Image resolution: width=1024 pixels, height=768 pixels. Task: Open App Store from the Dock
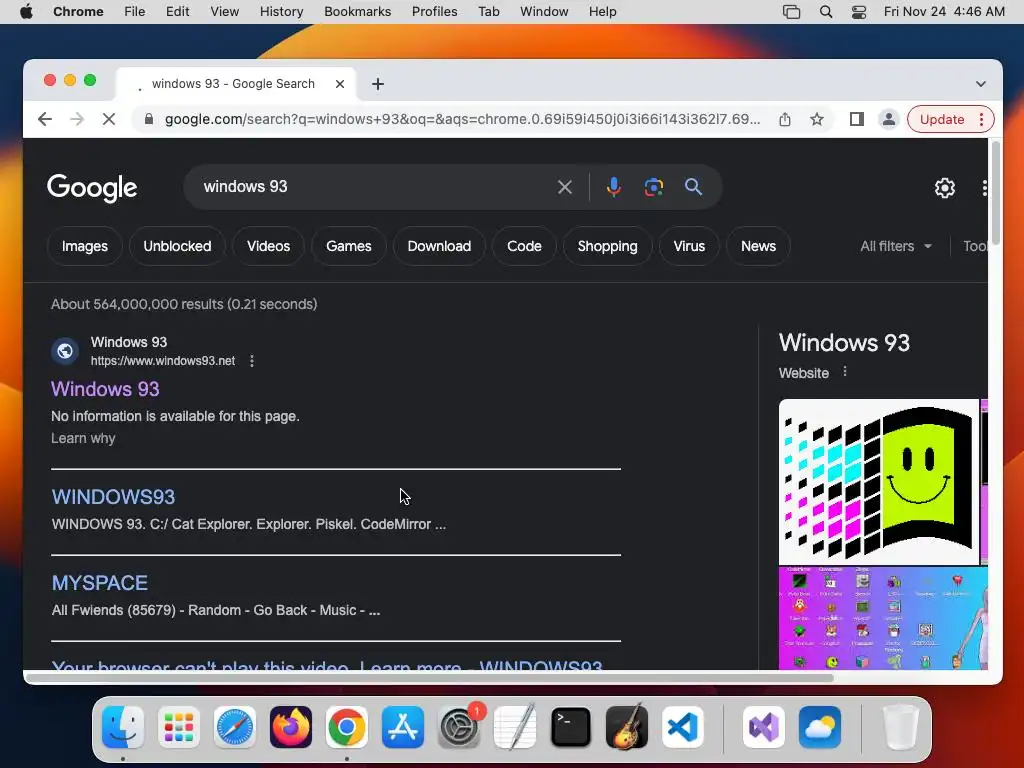[x=402, y=727]
